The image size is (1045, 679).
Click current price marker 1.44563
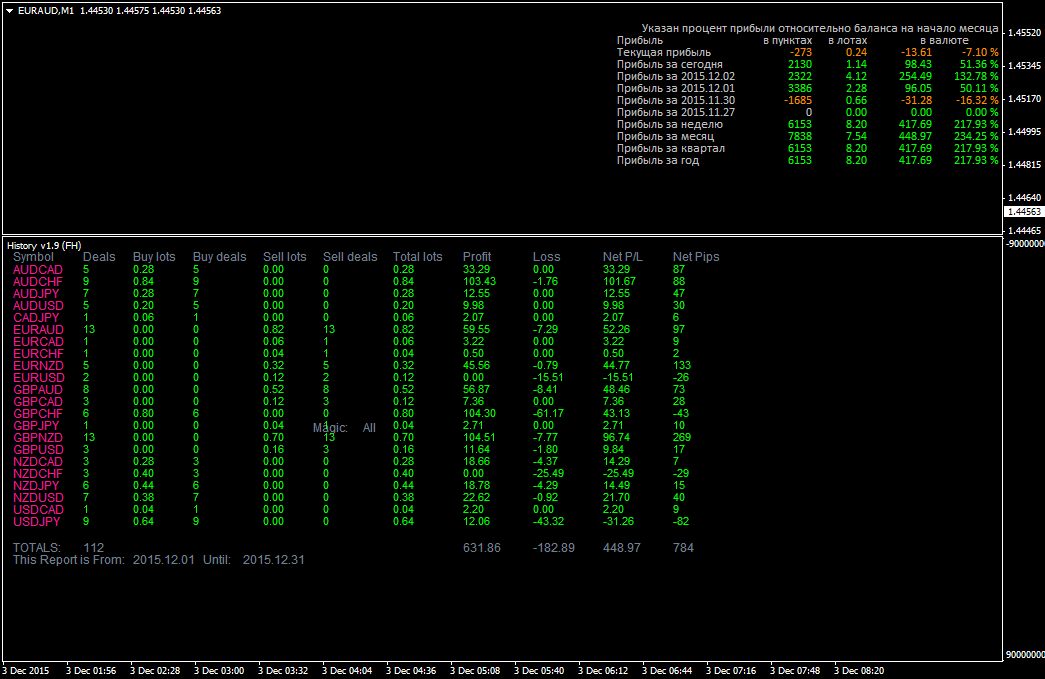click(1024, 212)
